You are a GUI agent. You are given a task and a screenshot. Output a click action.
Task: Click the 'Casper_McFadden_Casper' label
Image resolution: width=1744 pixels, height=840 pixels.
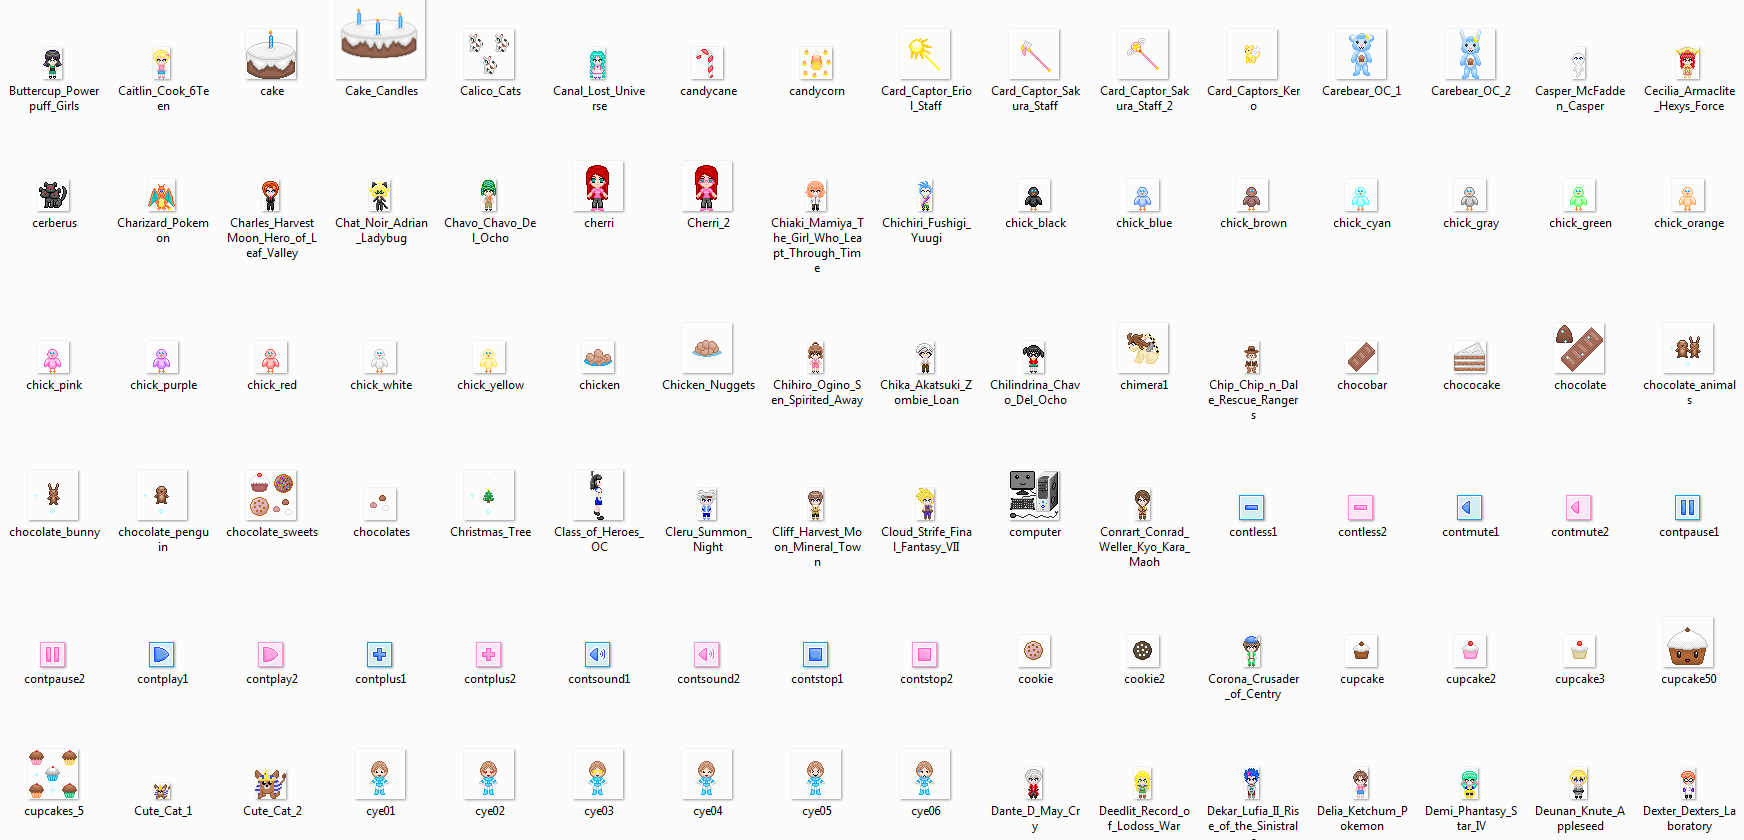[x=1580, y=98]
